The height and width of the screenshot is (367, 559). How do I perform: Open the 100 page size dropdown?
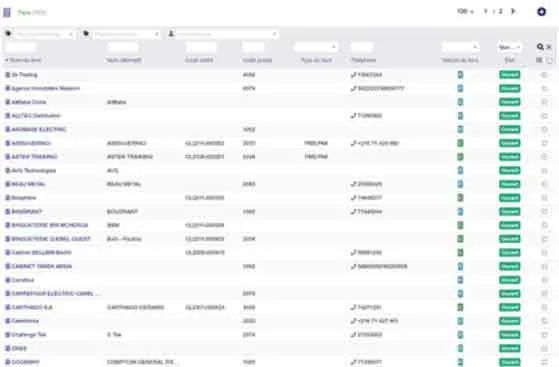tap(465, 11)
